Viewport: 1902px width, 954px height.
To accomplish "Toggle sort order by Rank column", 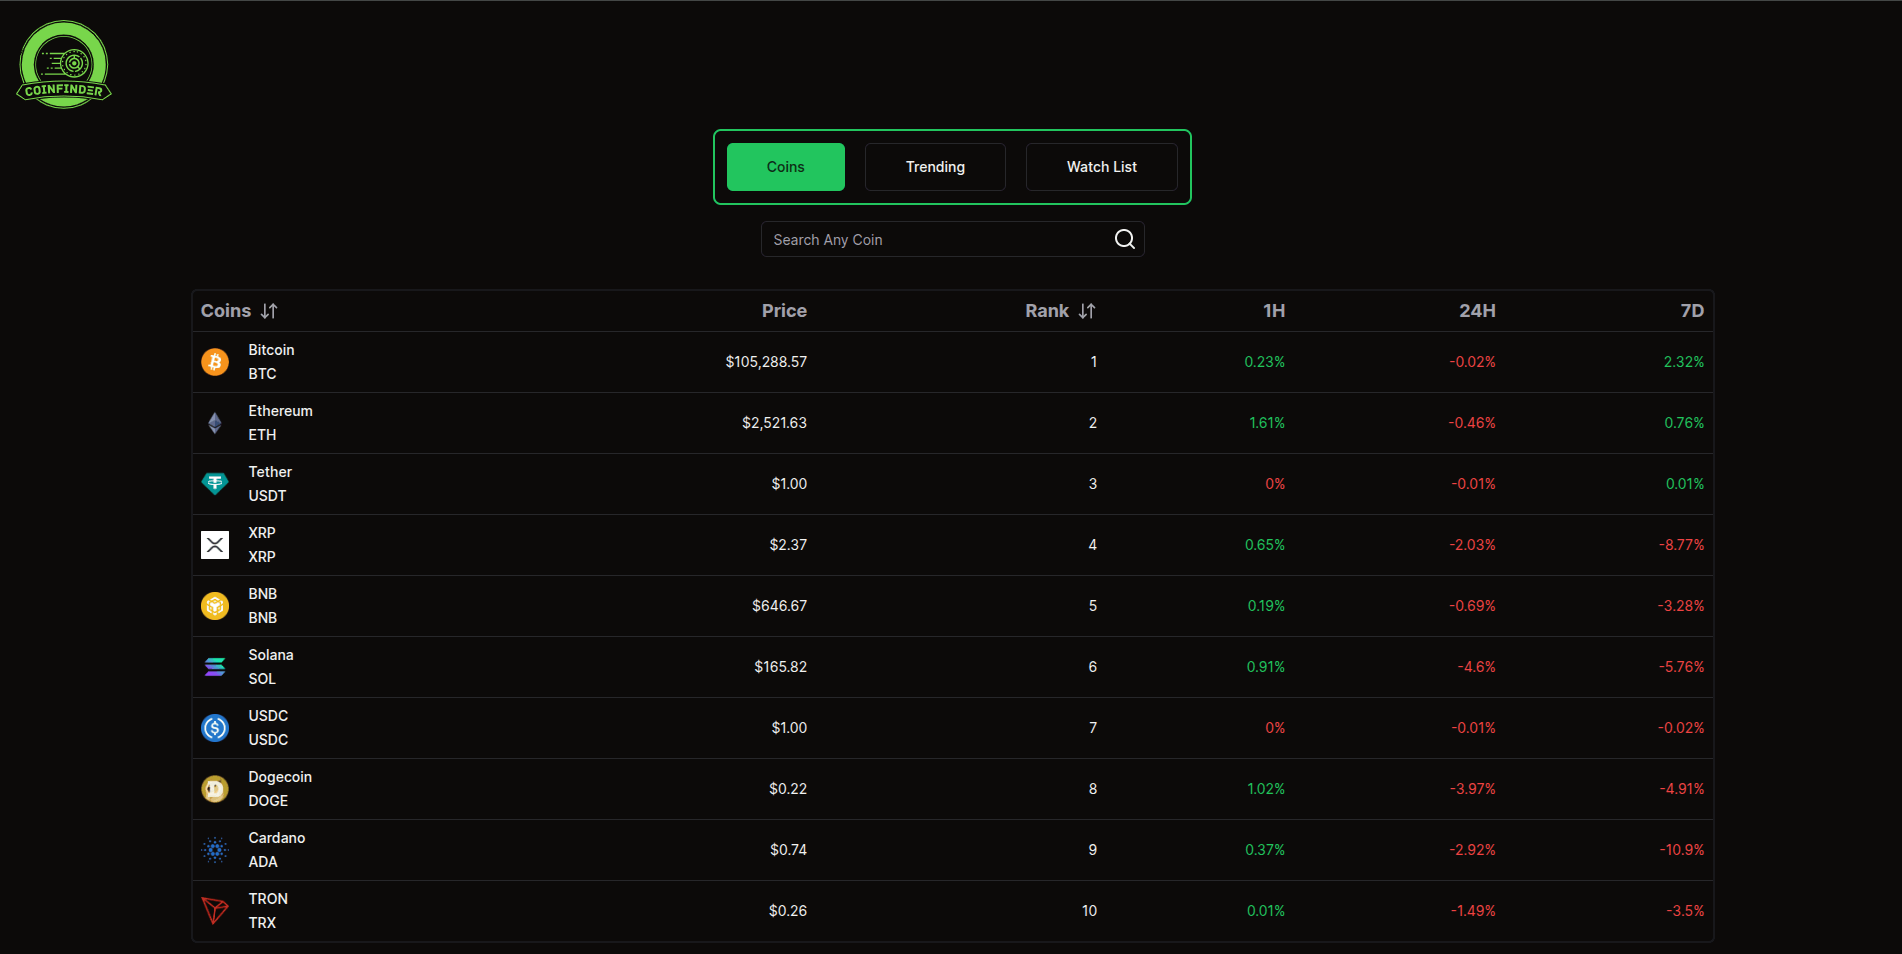I will point(1087,311).
